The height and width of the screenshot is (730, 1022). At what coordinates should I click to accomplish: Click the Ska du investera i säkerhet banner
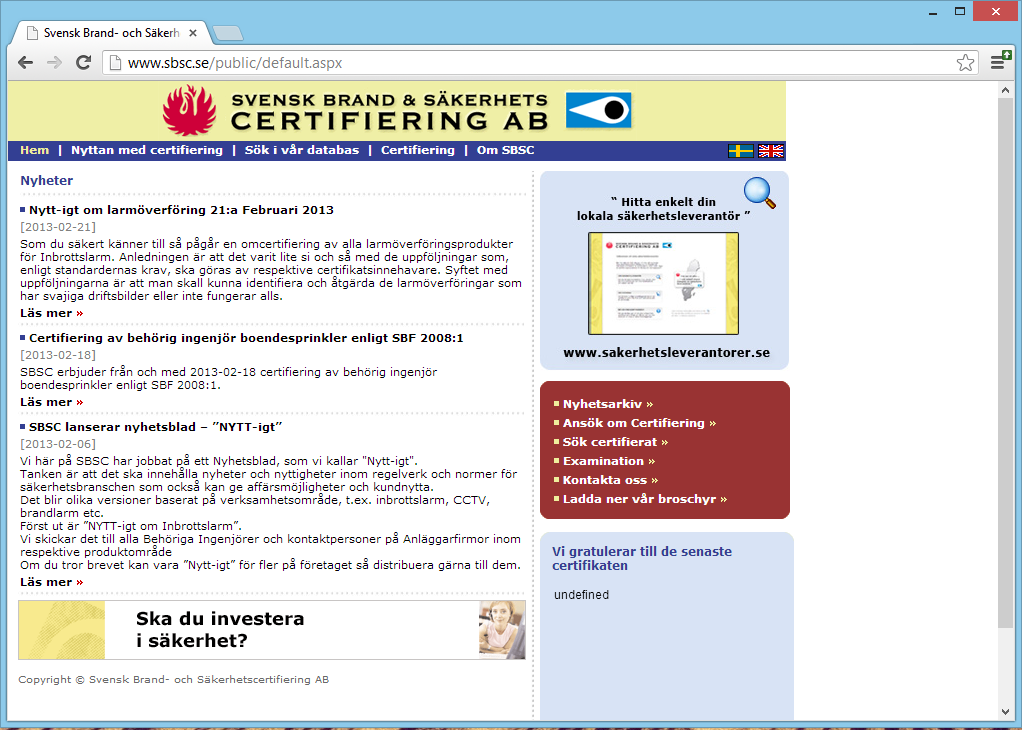tap(272, 630)
